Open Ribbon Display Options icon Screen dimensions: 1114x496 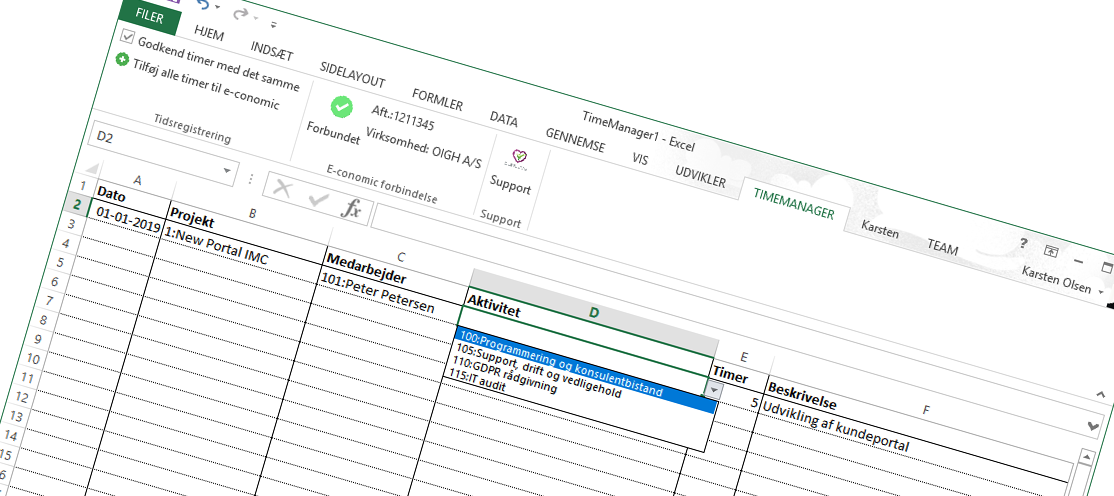tap(1051, 252)
